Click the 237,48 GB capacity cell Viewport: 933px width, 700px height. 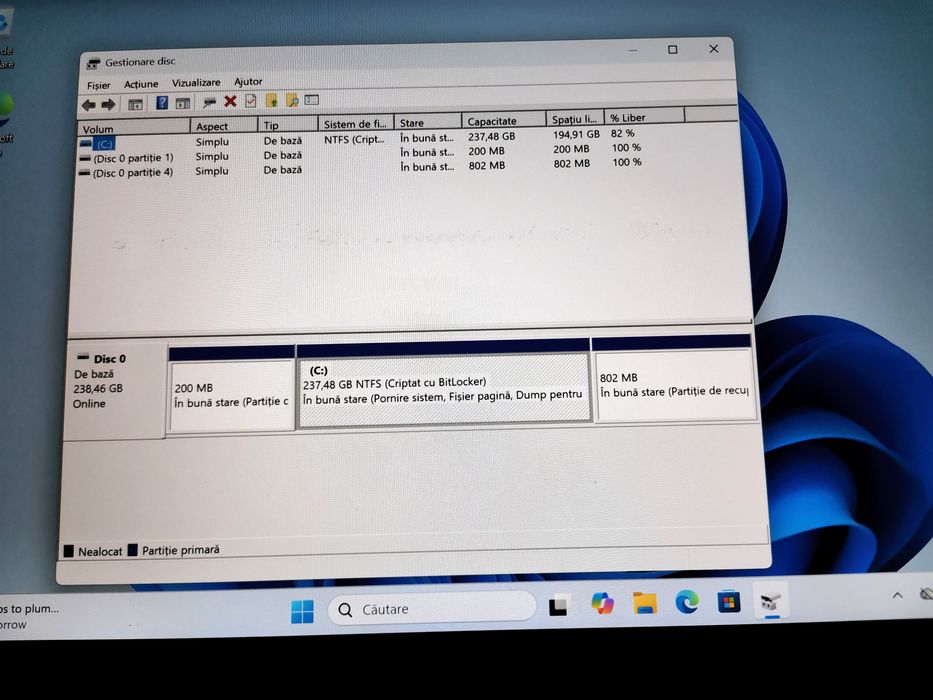(x=491, y=136)
